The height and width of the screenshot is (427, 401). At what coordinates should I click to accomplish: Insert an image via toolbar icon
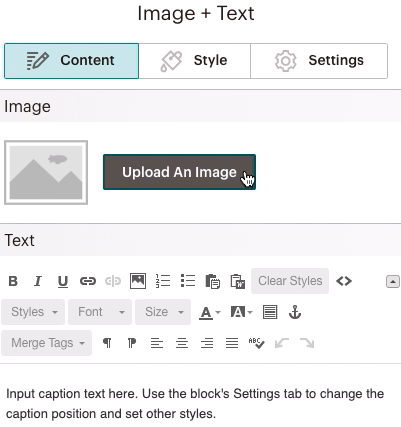138,281
